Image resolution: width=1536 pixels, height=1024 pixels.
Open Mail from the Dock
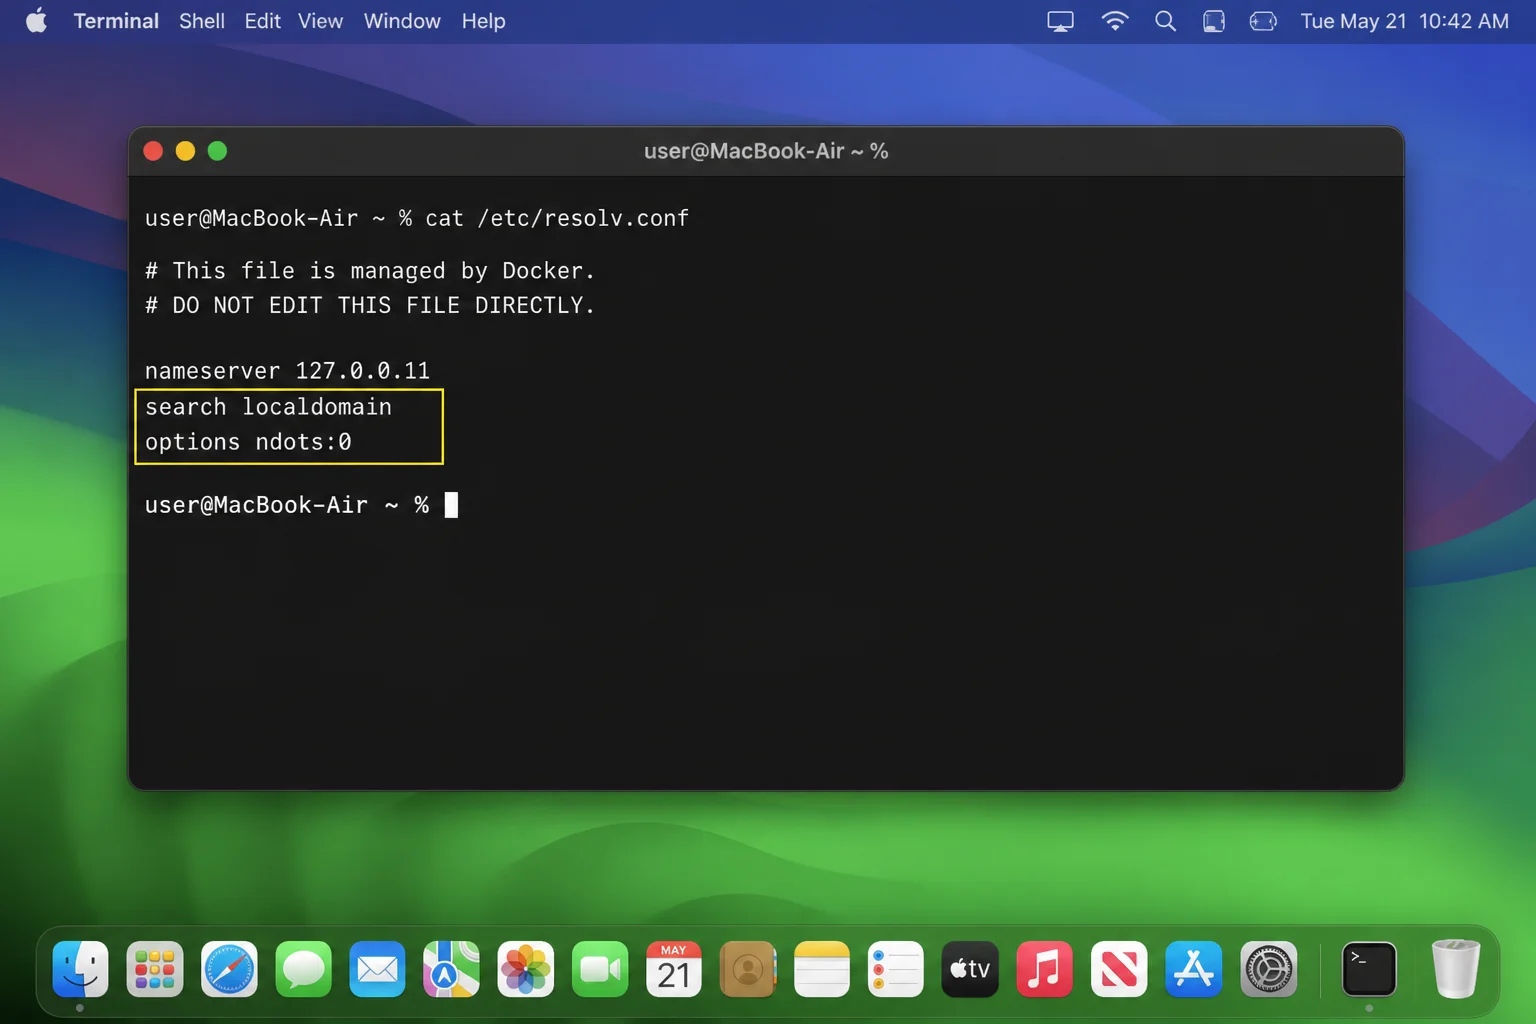(377, 969)
